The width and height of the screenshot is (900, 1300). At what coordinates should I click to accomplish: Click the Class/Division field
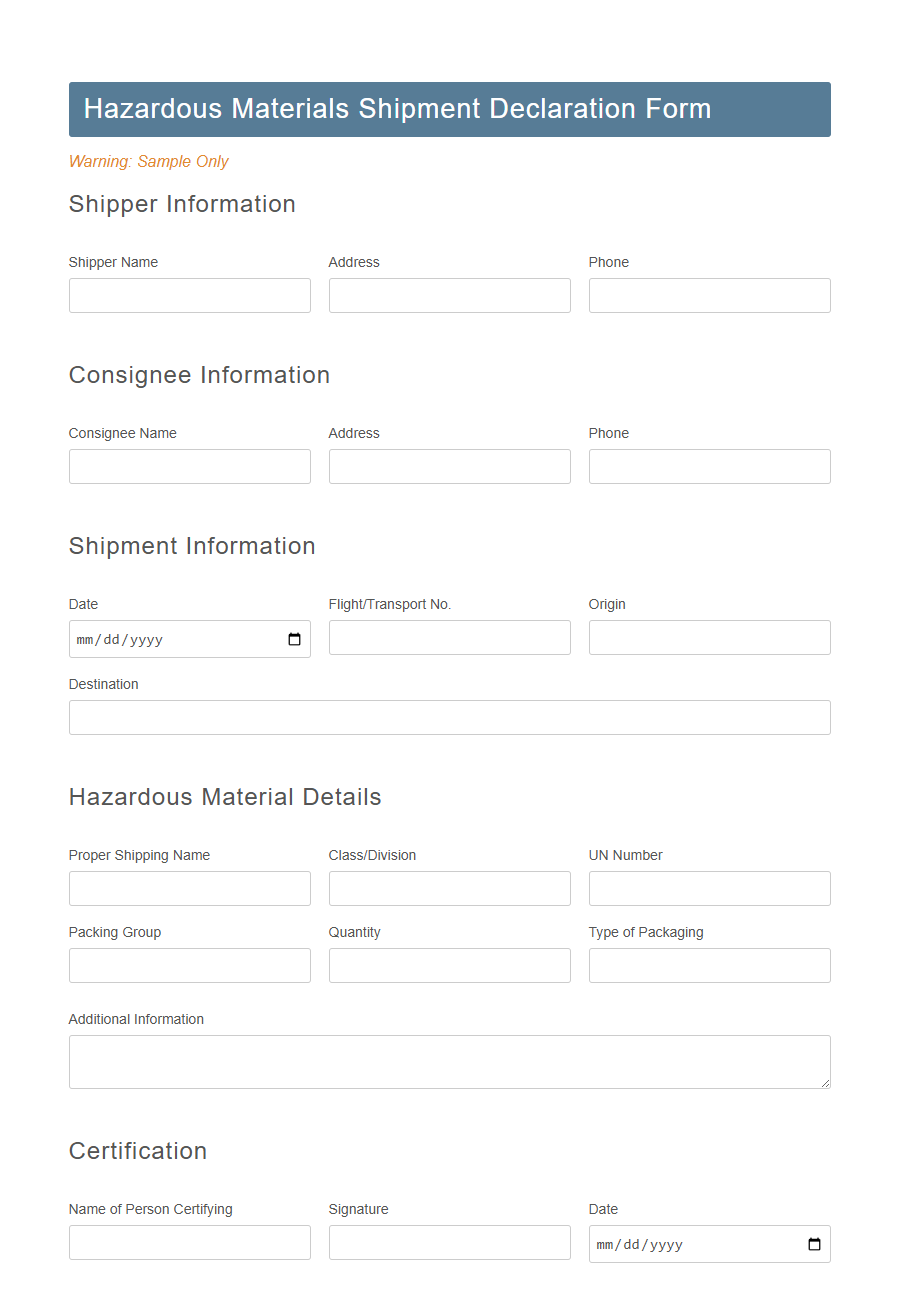(449, 888)
